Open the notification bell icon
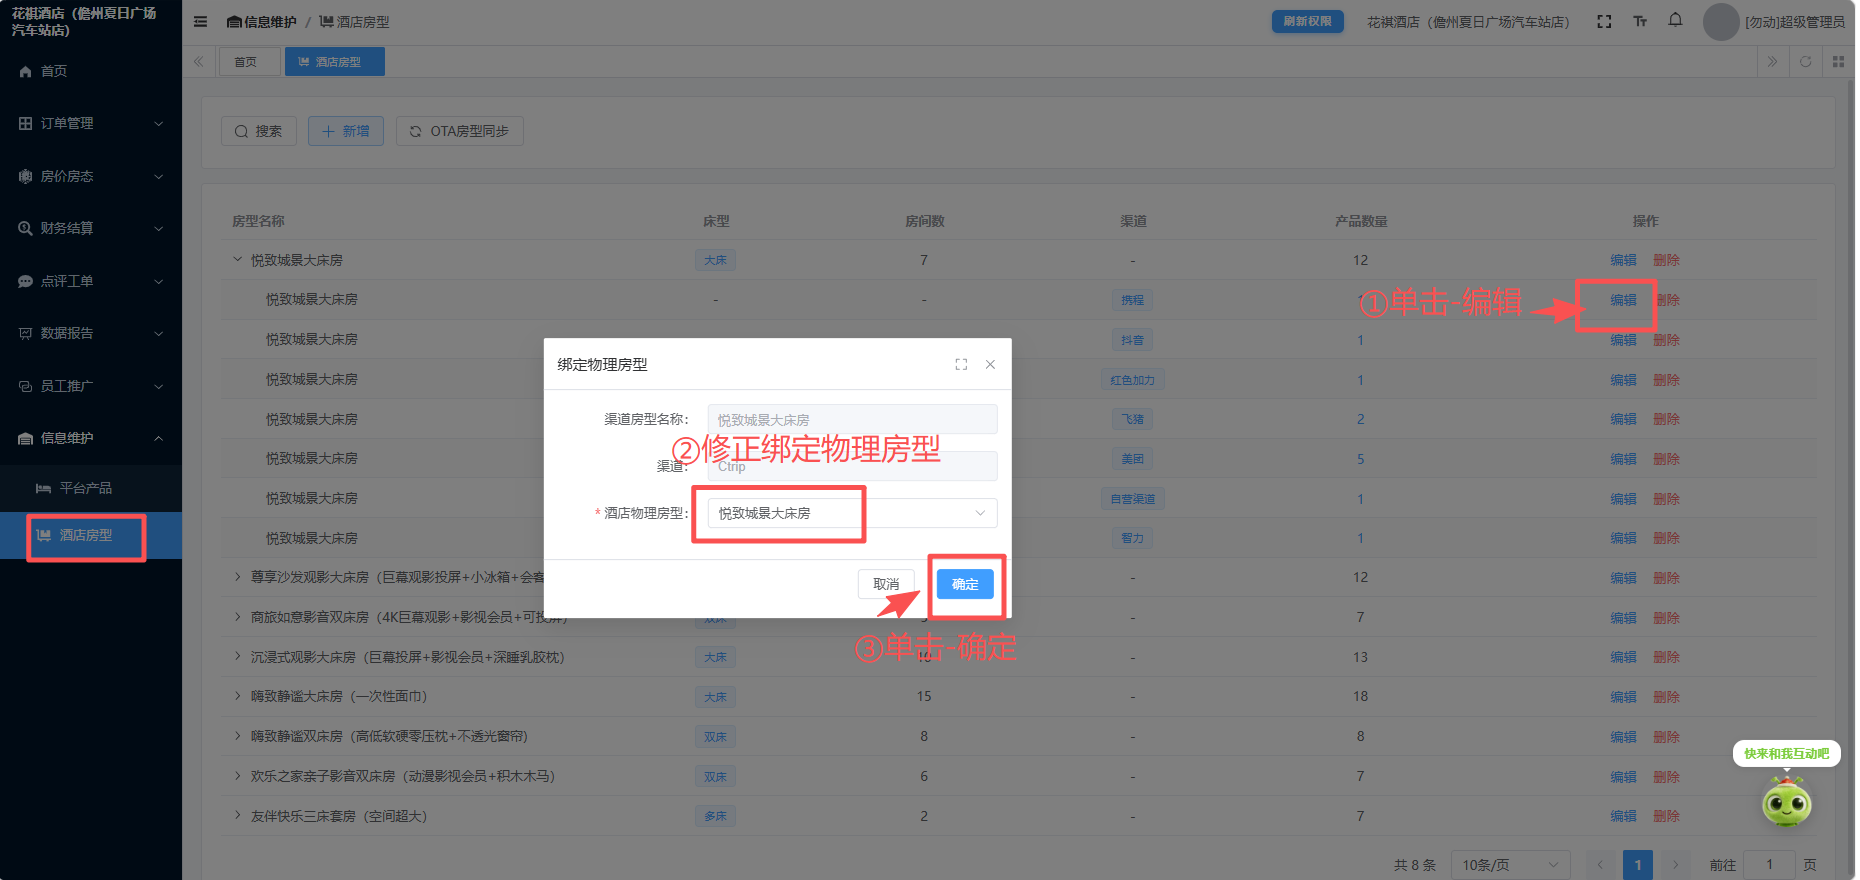This screenshot has width=1860, height=880. (1675, 20)
